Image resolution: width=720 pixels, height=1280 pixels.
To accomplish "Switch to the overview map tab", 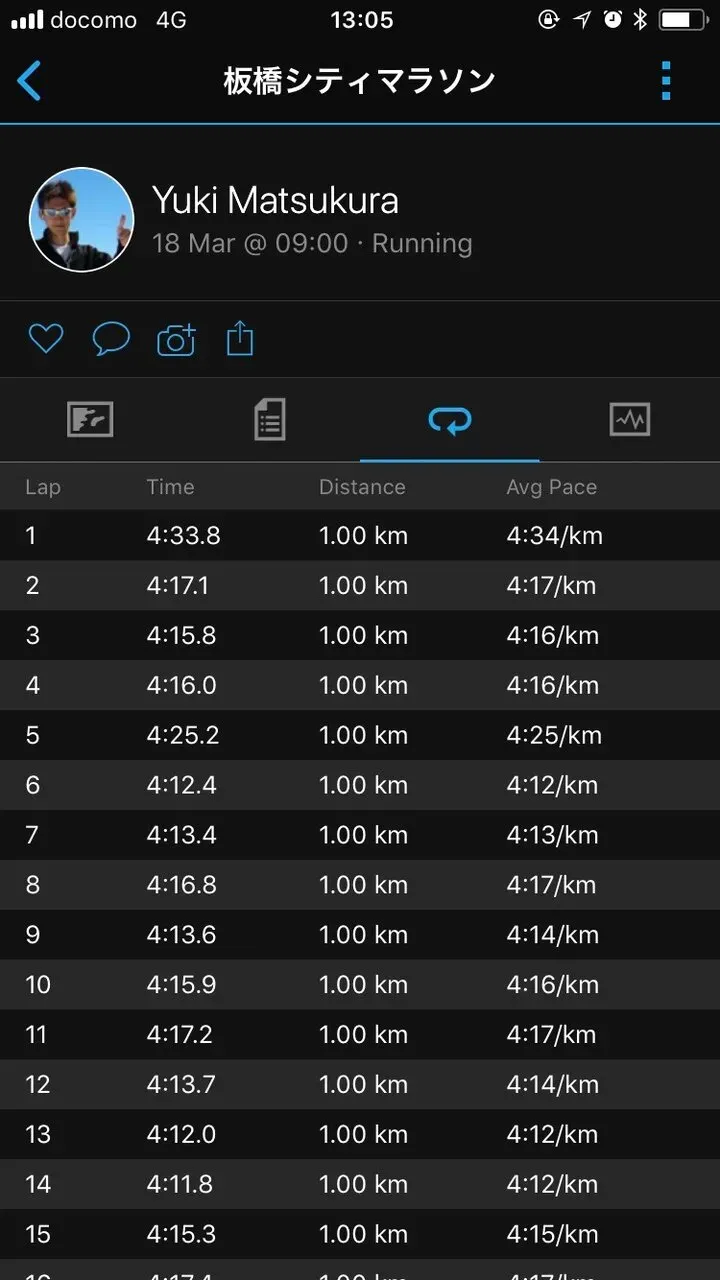I will click(x=90, y=420).
